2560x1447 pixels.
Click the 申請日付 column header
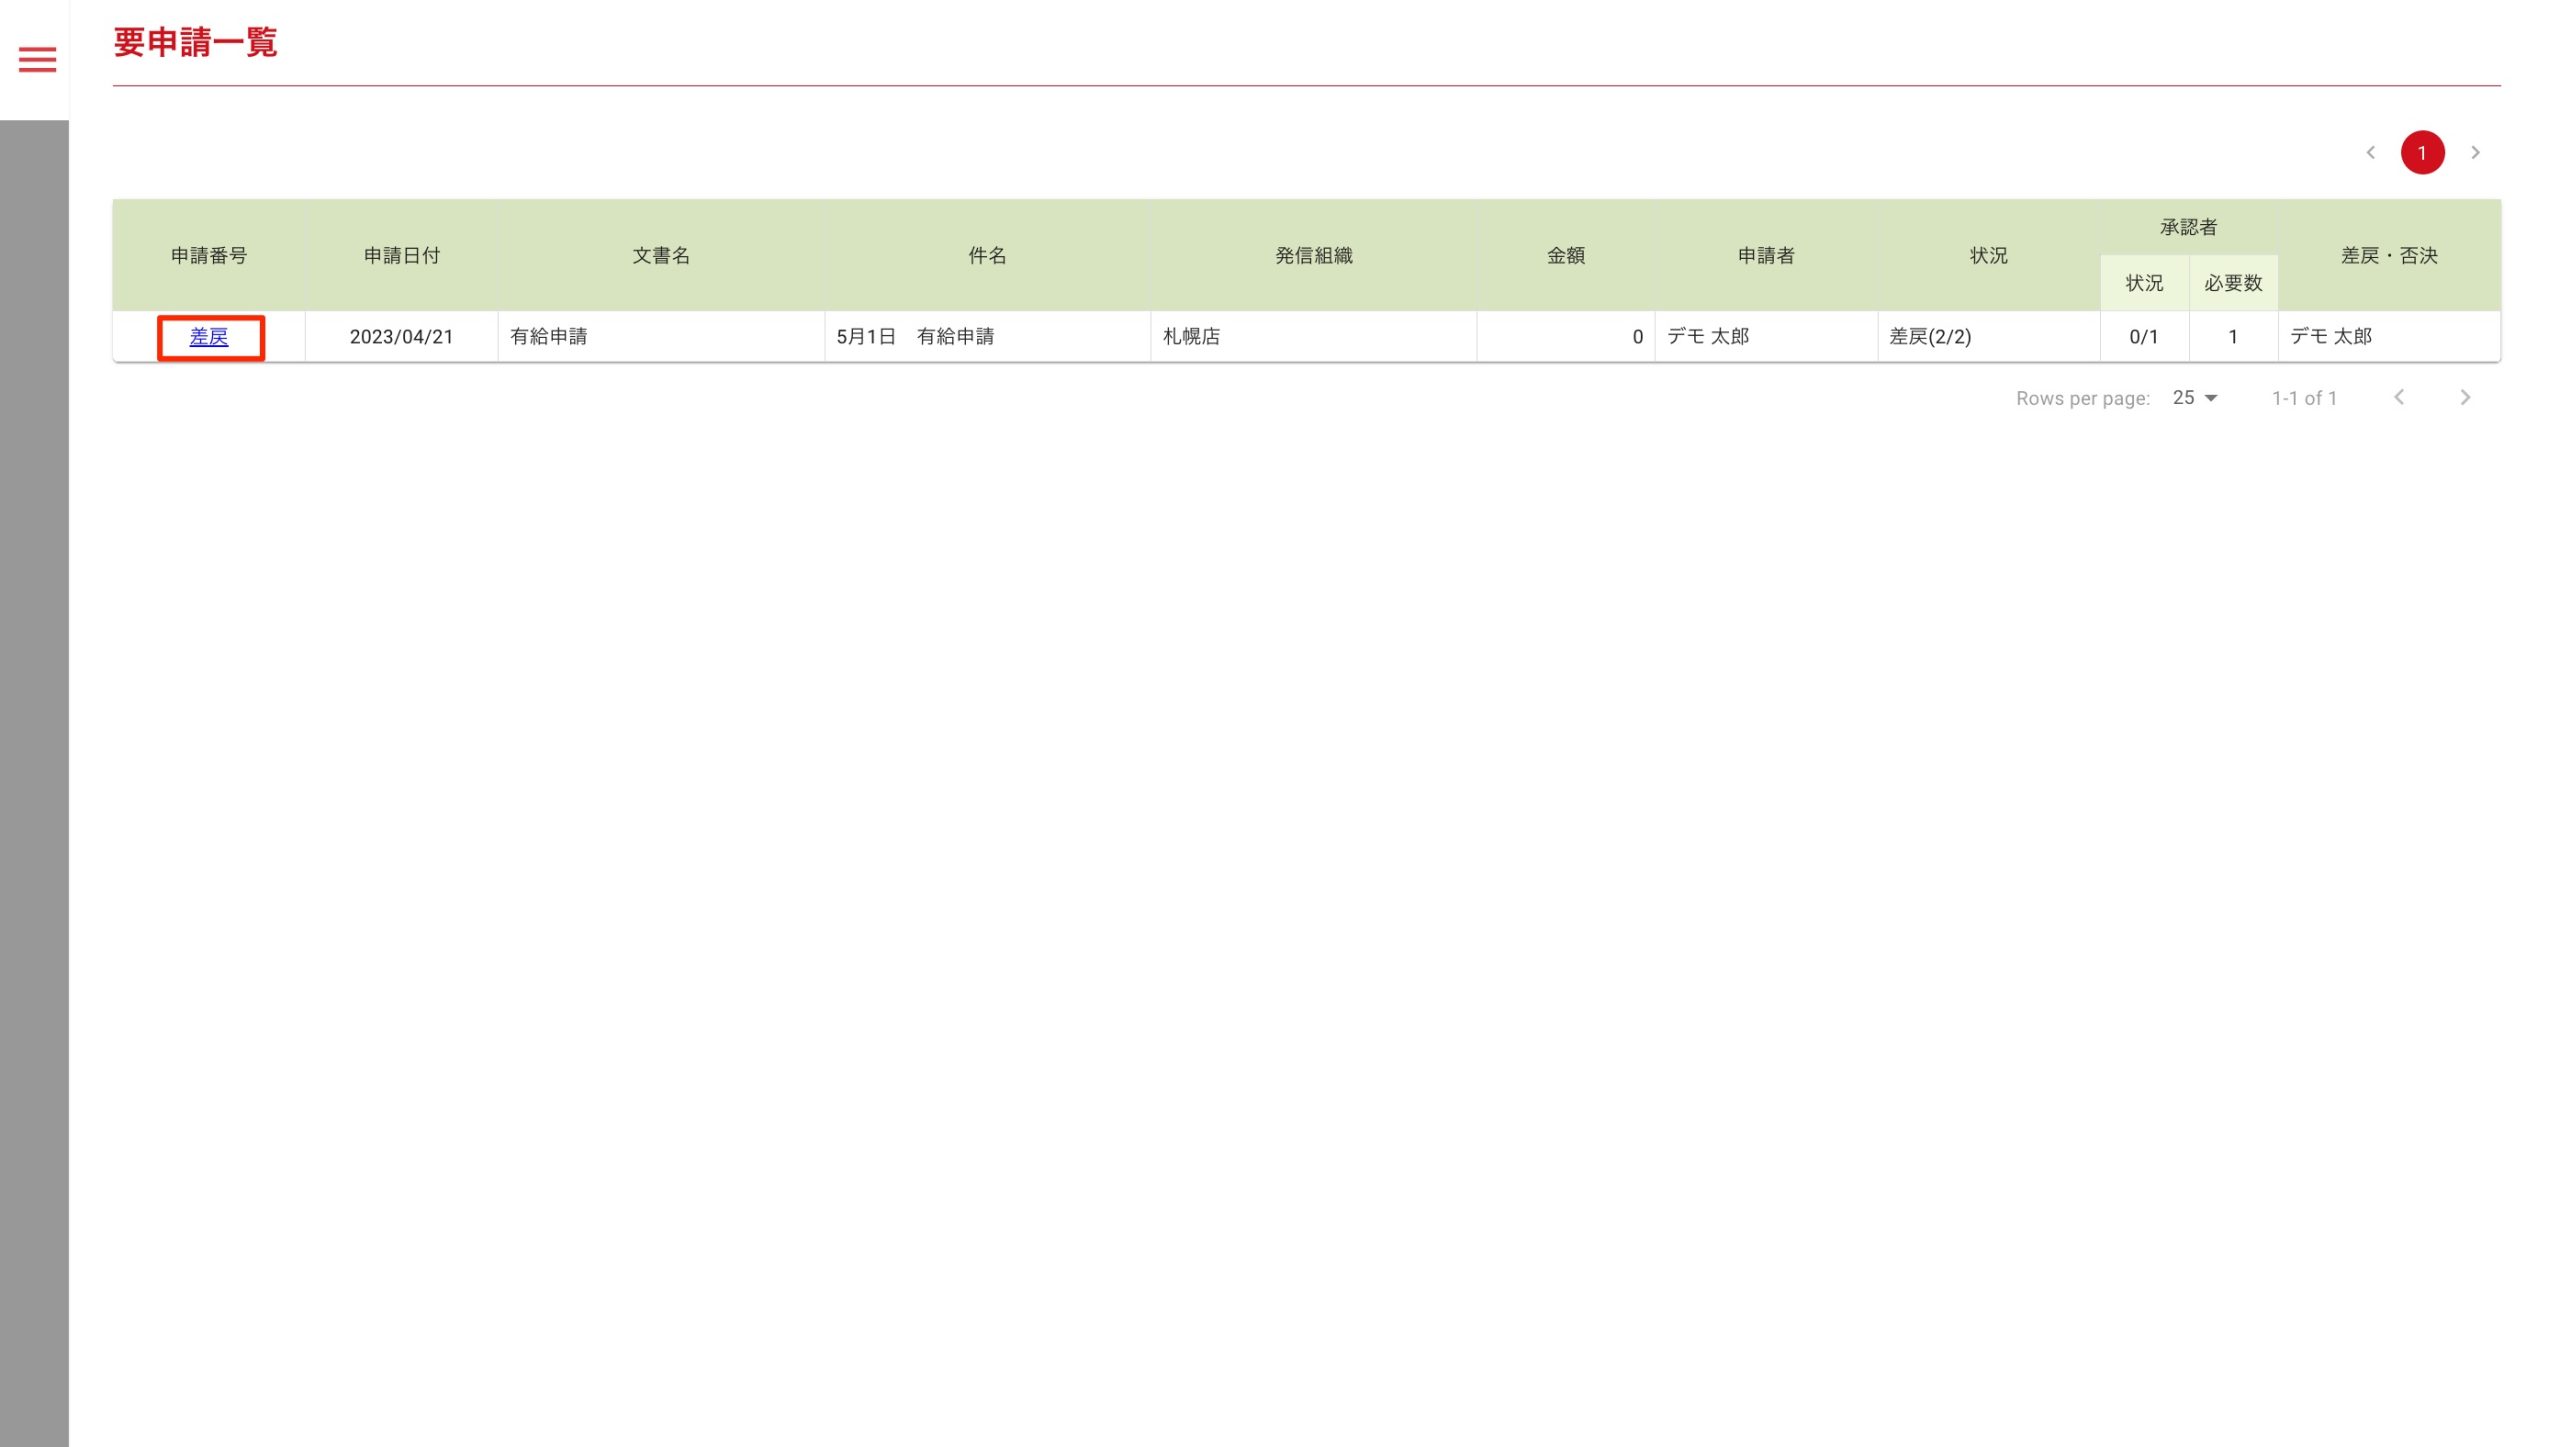[x=401, y=256]
